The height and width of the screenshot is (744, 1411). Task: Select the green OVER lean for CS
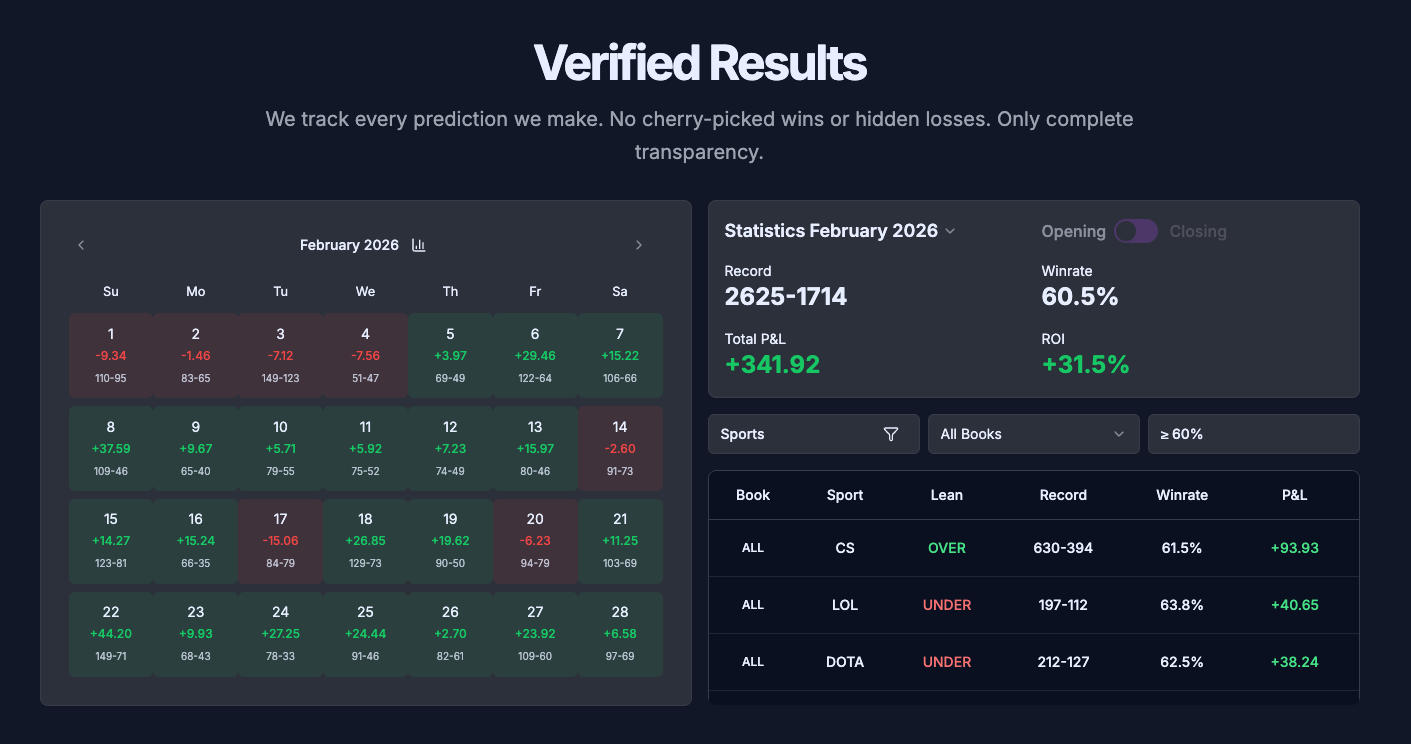coord(946,548)
